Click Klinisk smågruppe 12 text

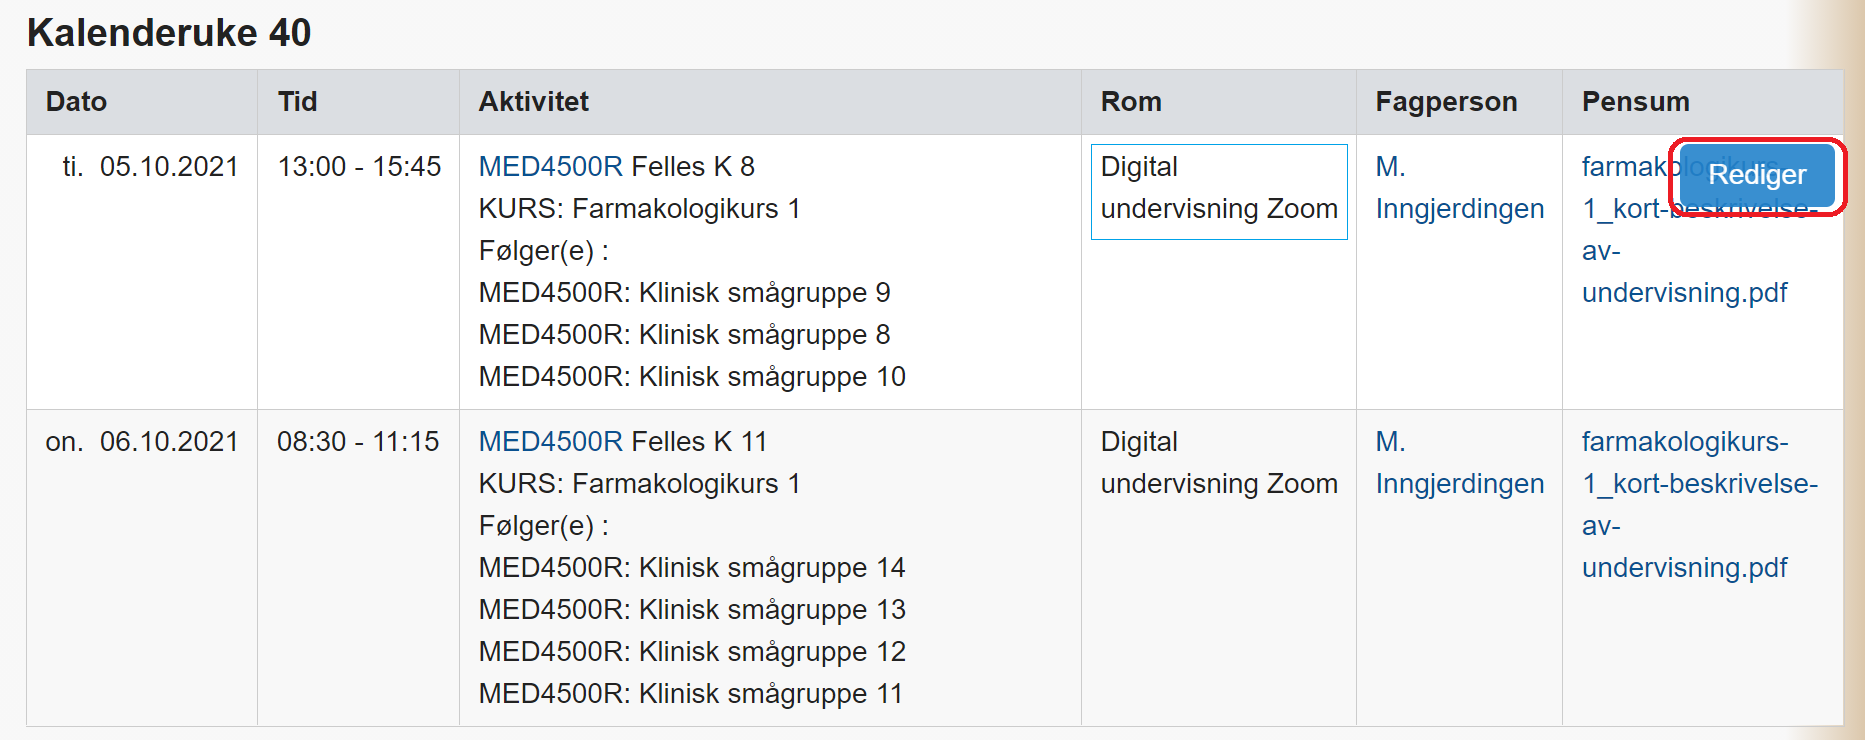click(x=772, y=651)
